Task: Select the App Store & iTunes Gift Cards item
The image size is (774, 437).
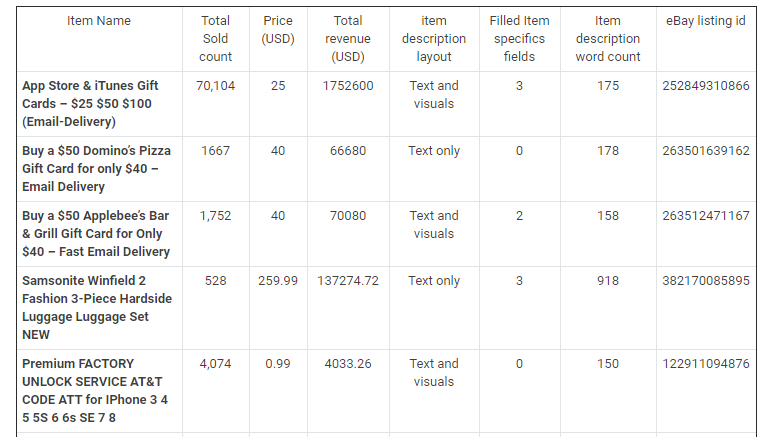Action: click(x=90, y=104)
